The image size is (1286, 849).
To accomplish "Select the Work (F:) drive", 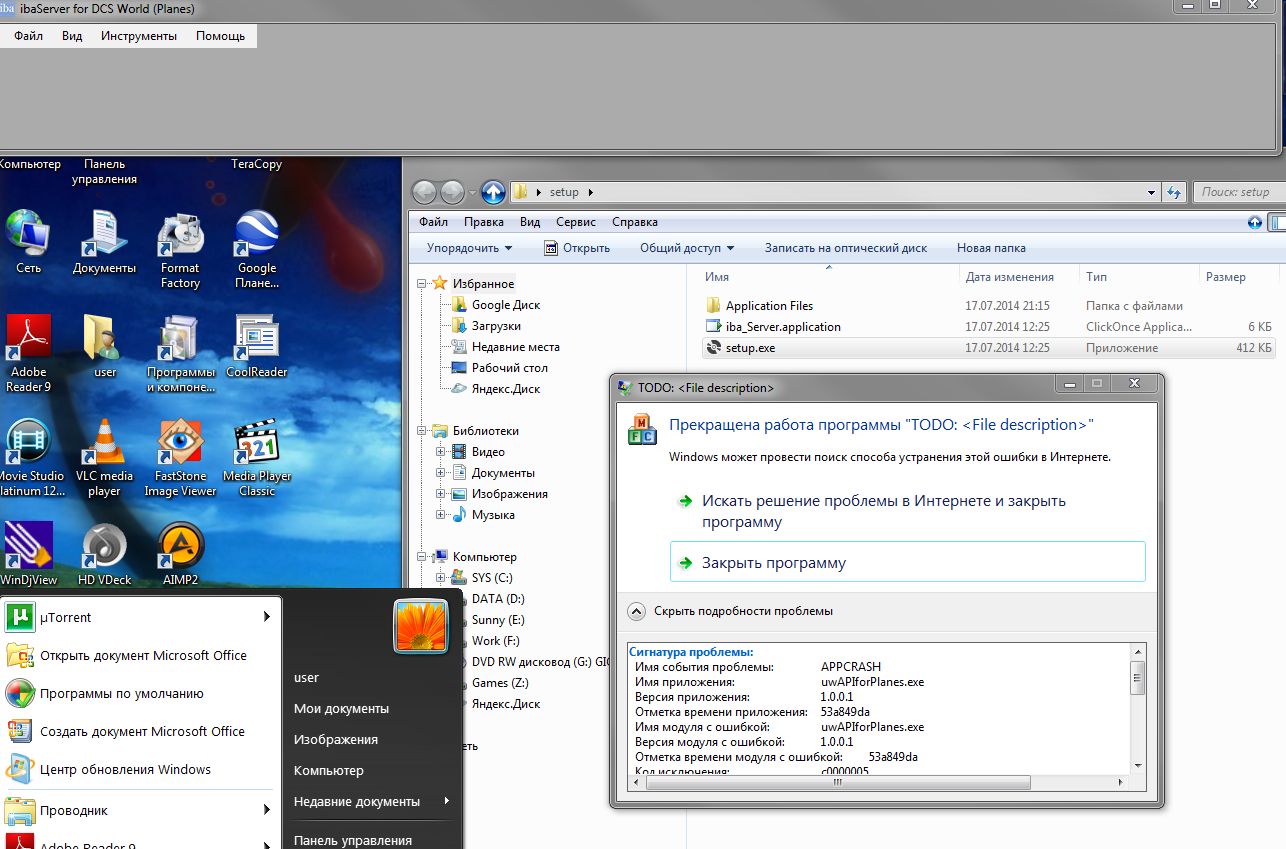I will click(496, 641).
